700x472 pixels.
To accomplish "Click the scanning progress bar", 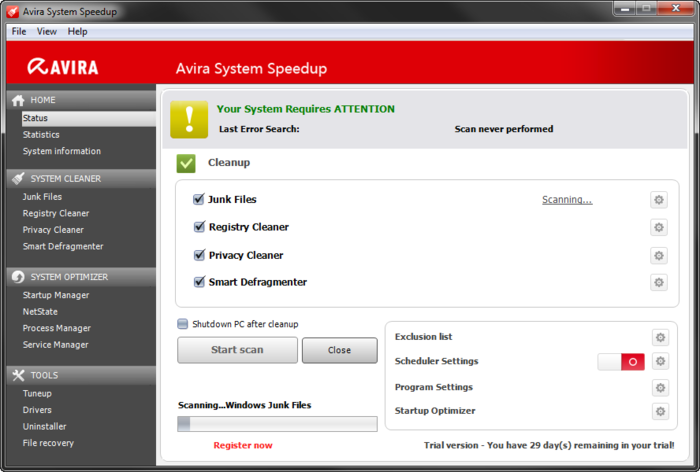I will point(277,424).
